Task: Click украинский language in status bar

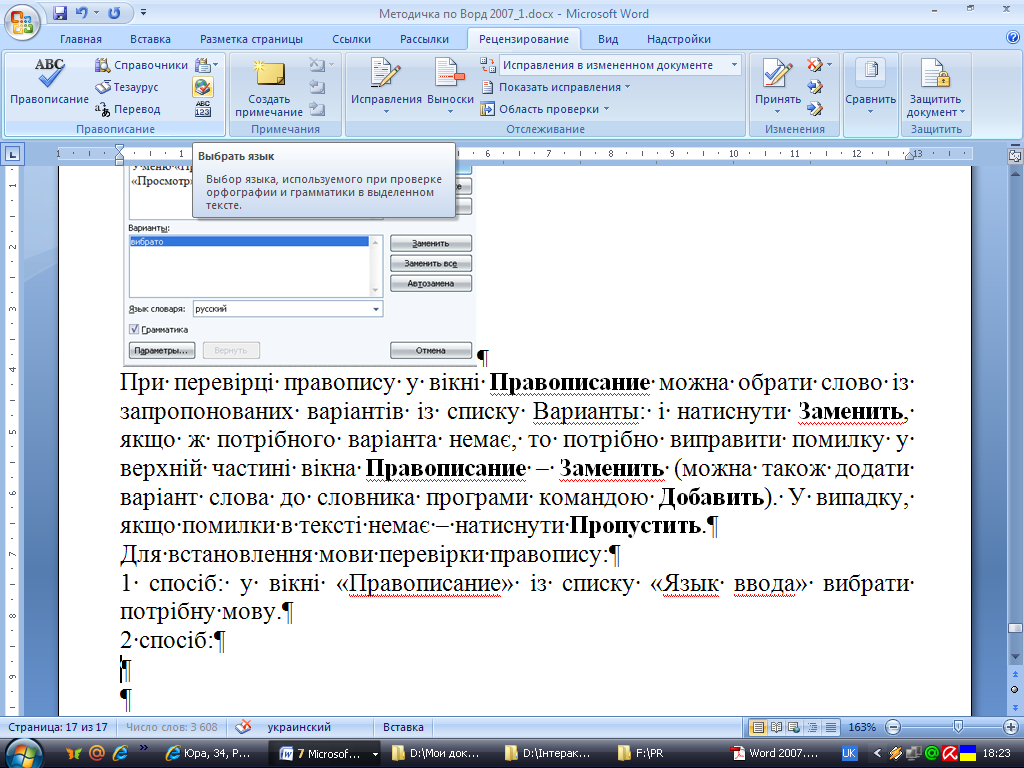Action: [x=299, y=727]
